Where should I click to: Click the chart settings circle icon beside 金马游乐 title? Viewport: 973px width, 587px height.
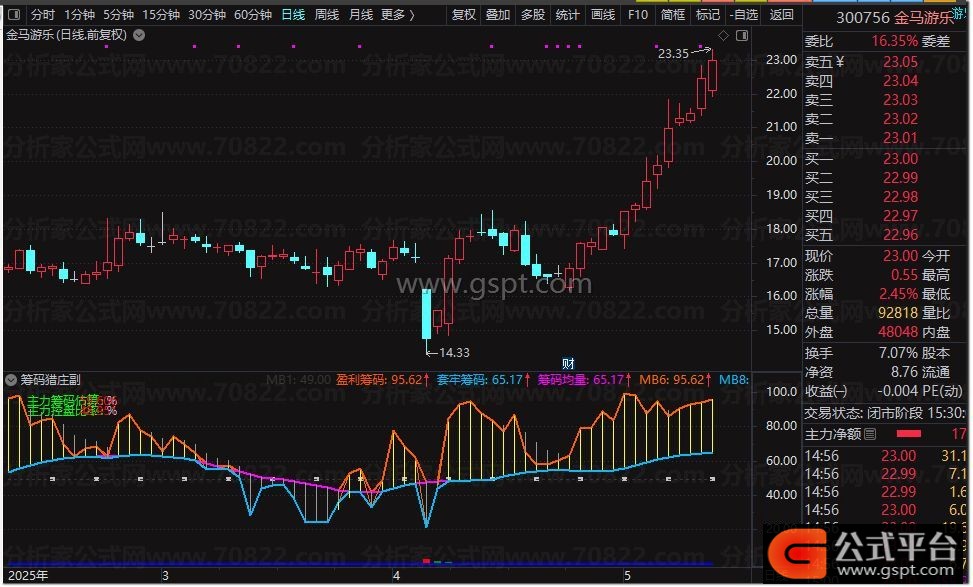tap(137, 35)
